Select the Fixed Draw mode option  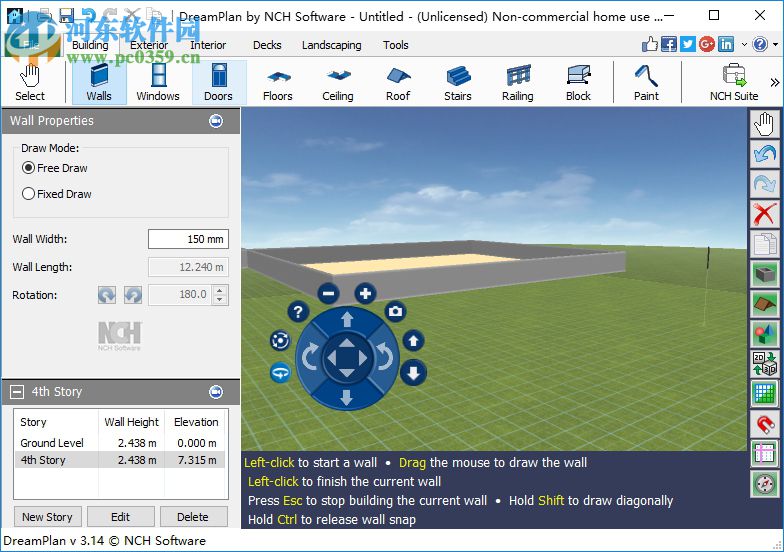click(29, 194)
